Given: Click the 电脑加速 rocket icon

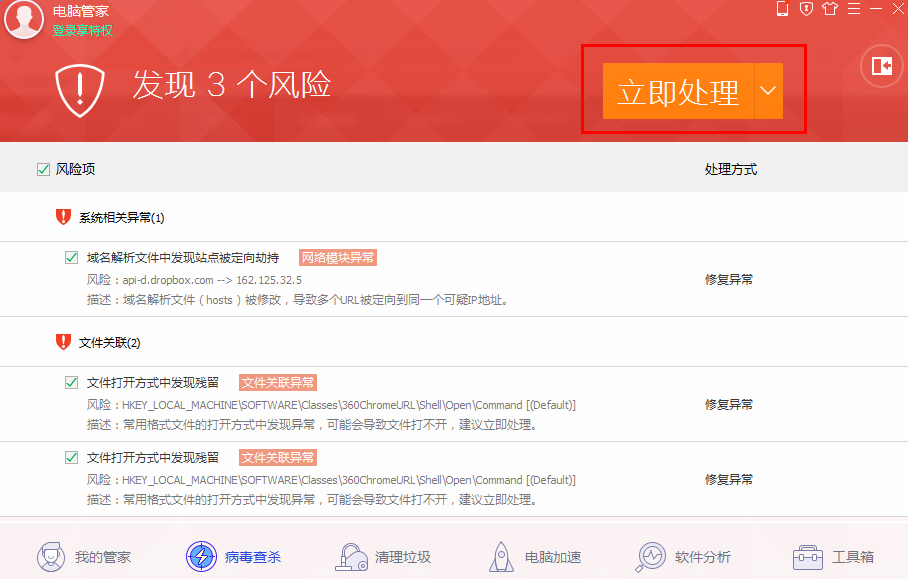Looking at the screenshot, I should pos(501,557).
